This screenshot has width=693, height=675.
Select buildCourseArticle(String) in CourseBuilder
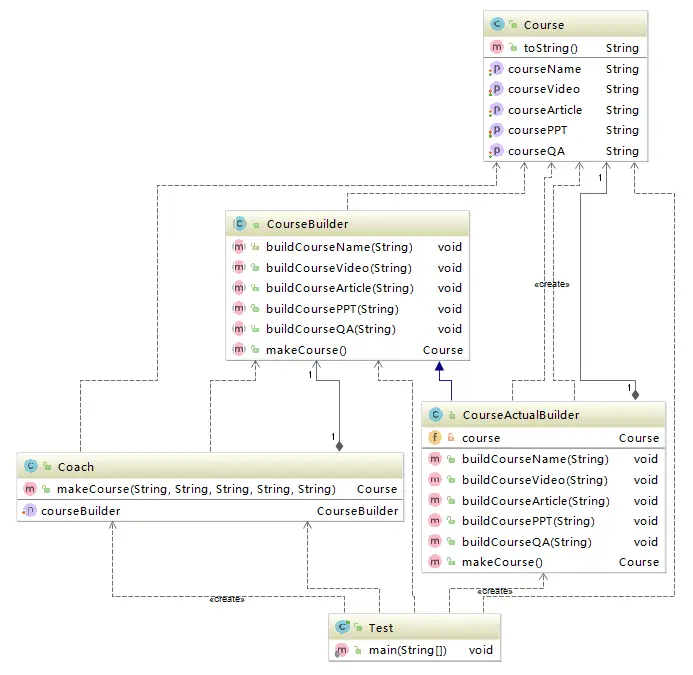pos(340,288)
